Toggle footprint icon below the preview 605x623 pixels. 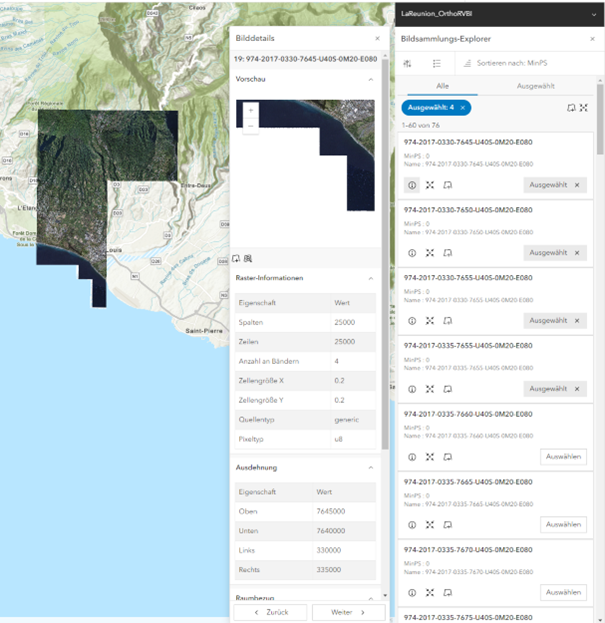point(236,259)
